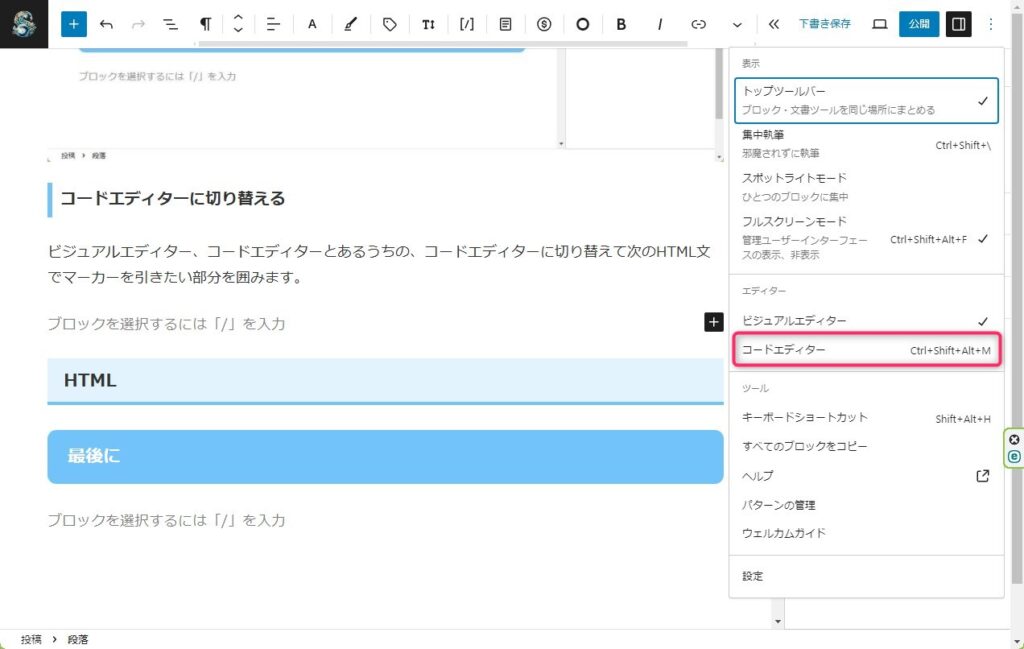1024x649 pixels.
Task: Toggle bold formatting
Action: [x=621, y=24]
